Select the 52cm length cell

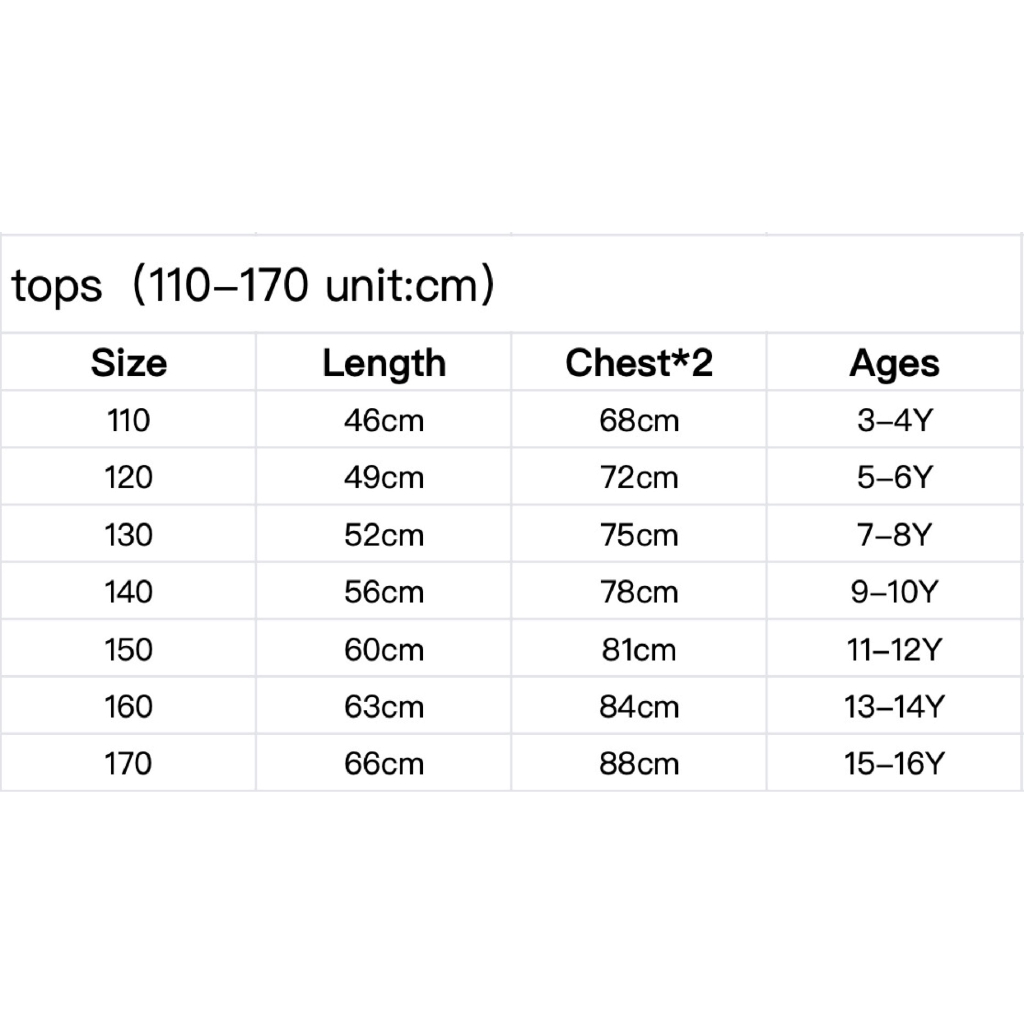(x=384, y=536)
